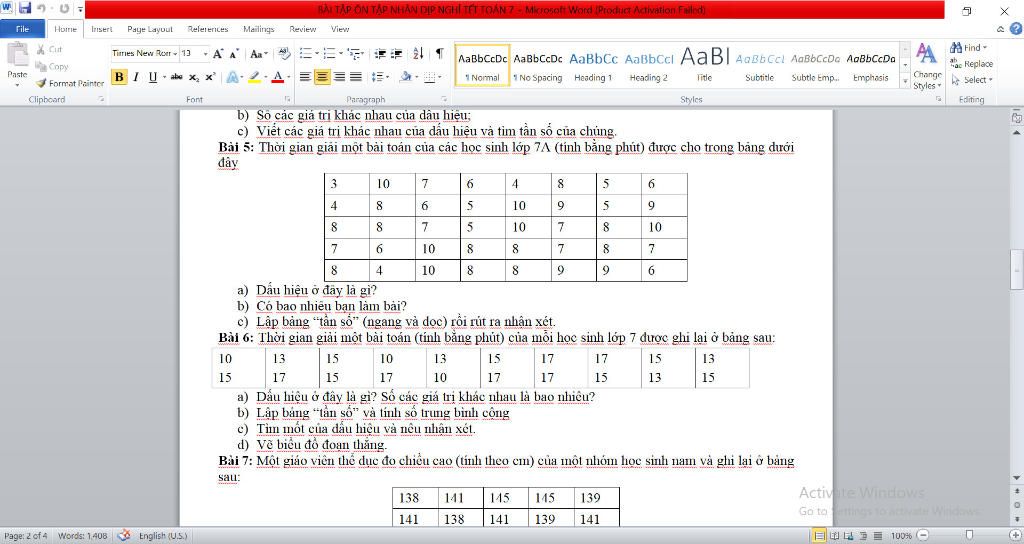Decrease the paragraph indent
The height and width of the screenshot is (544, 1024).
(380, 54)
